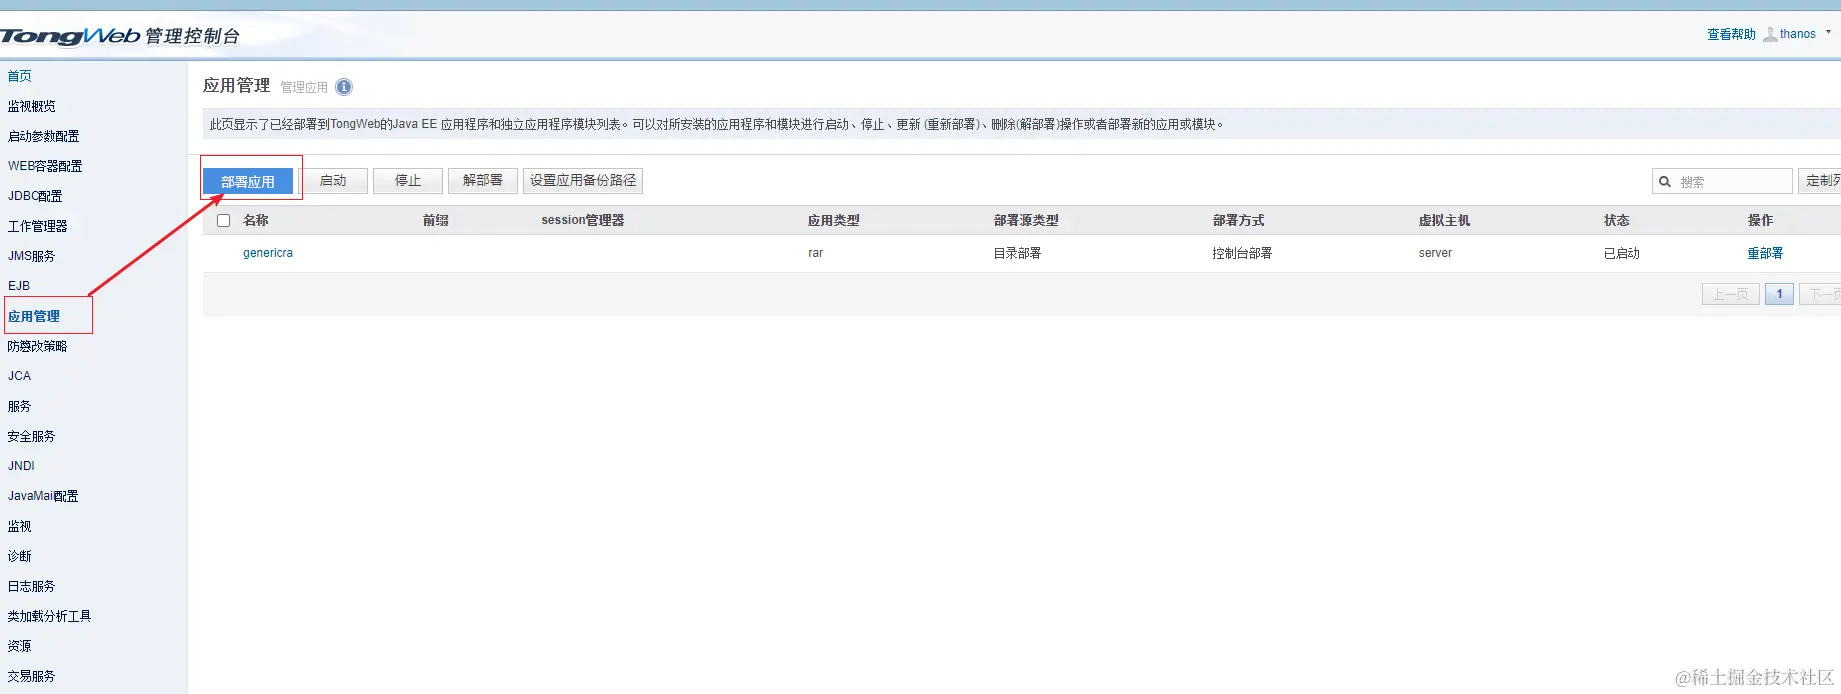Select JCA in the sidebar
Viewport: 1841px width, 694px height.
click(x=19, y=376)
